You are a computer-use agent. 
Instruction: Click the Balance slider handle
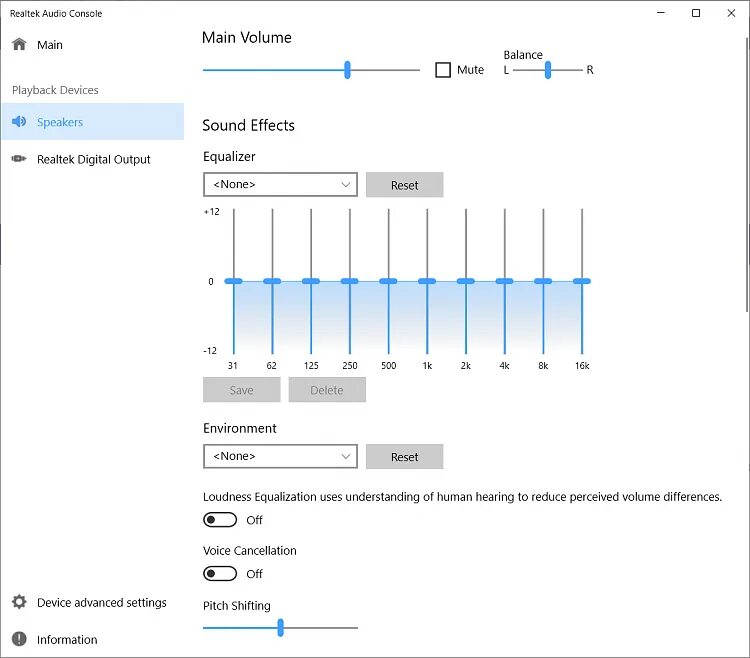click(x=548, y=70)
